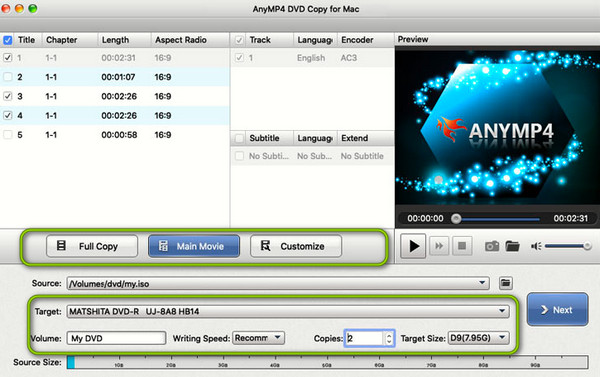Click the AC3 encoder cell
The height and width of the screenshot is (377, 600).
point(349,58)
